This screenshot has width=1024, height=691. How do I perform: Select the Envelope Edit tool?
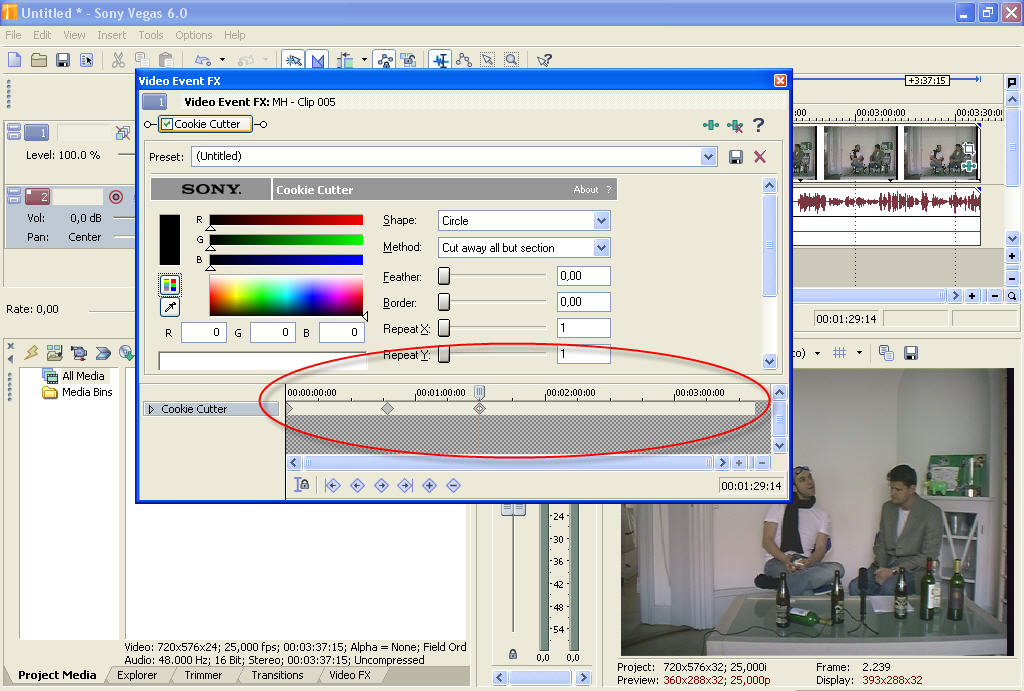464,60
